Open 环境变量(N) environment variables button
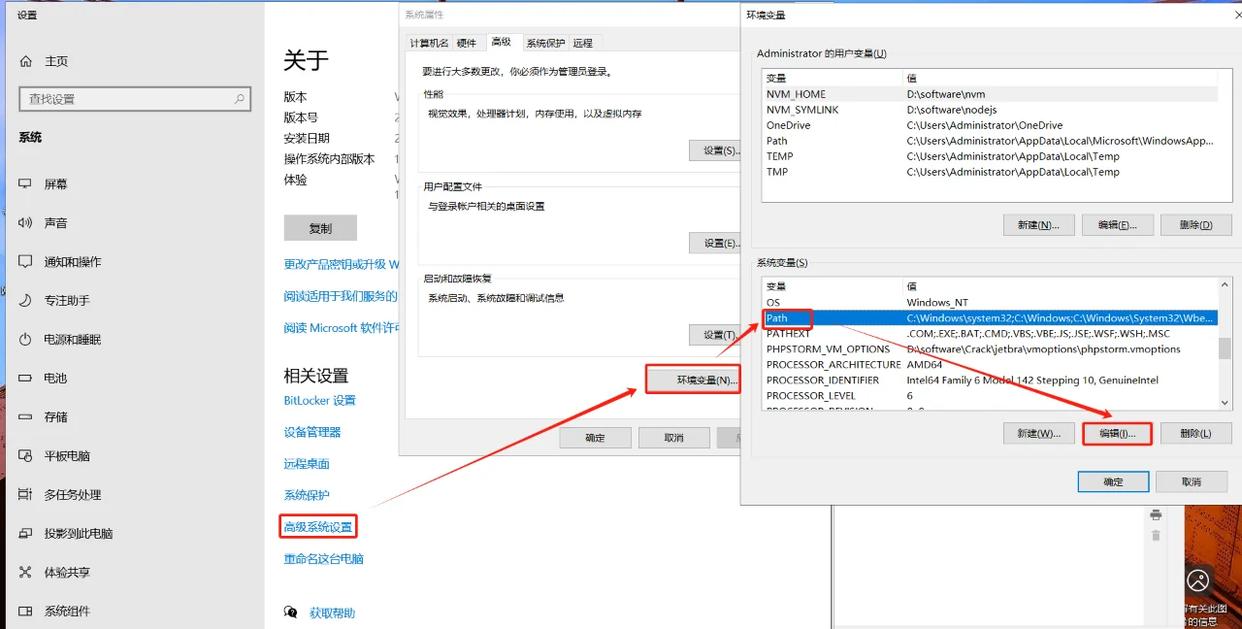 click(692, 380)
